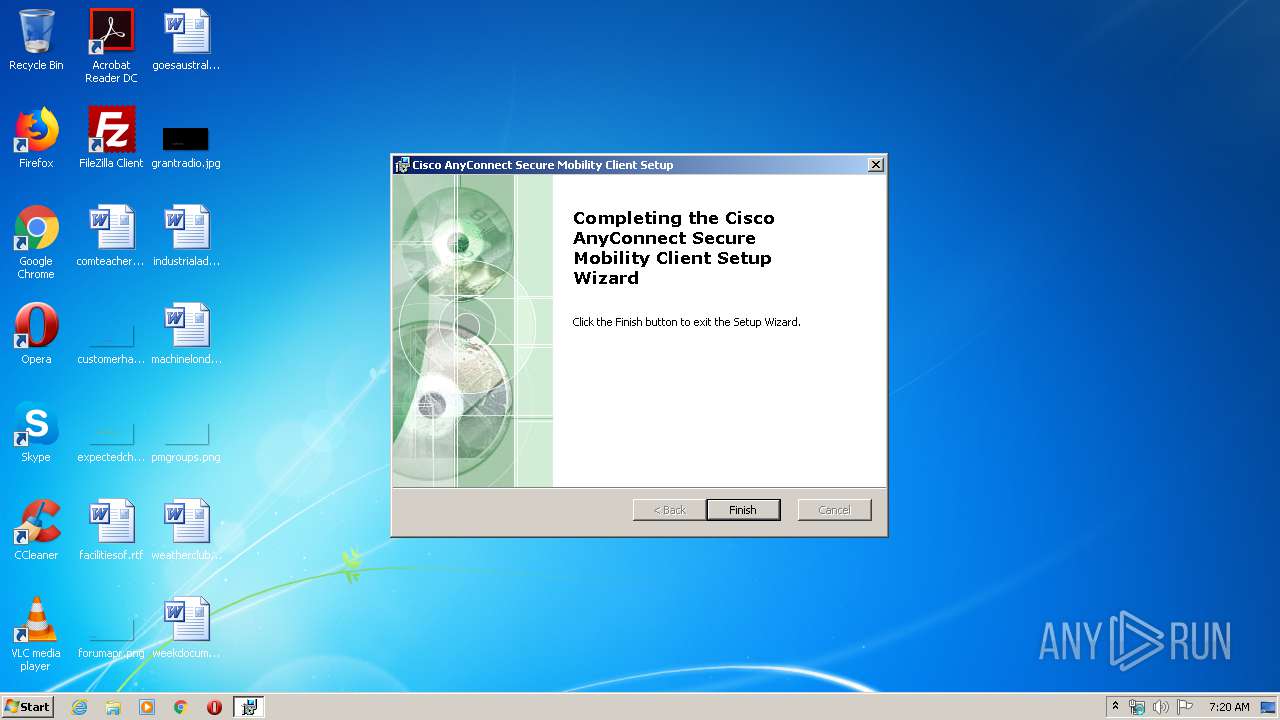Screen dimensions: 1280x720
Task: Launch Internet Explorer from the taskbar
Action: coord(79,707)
